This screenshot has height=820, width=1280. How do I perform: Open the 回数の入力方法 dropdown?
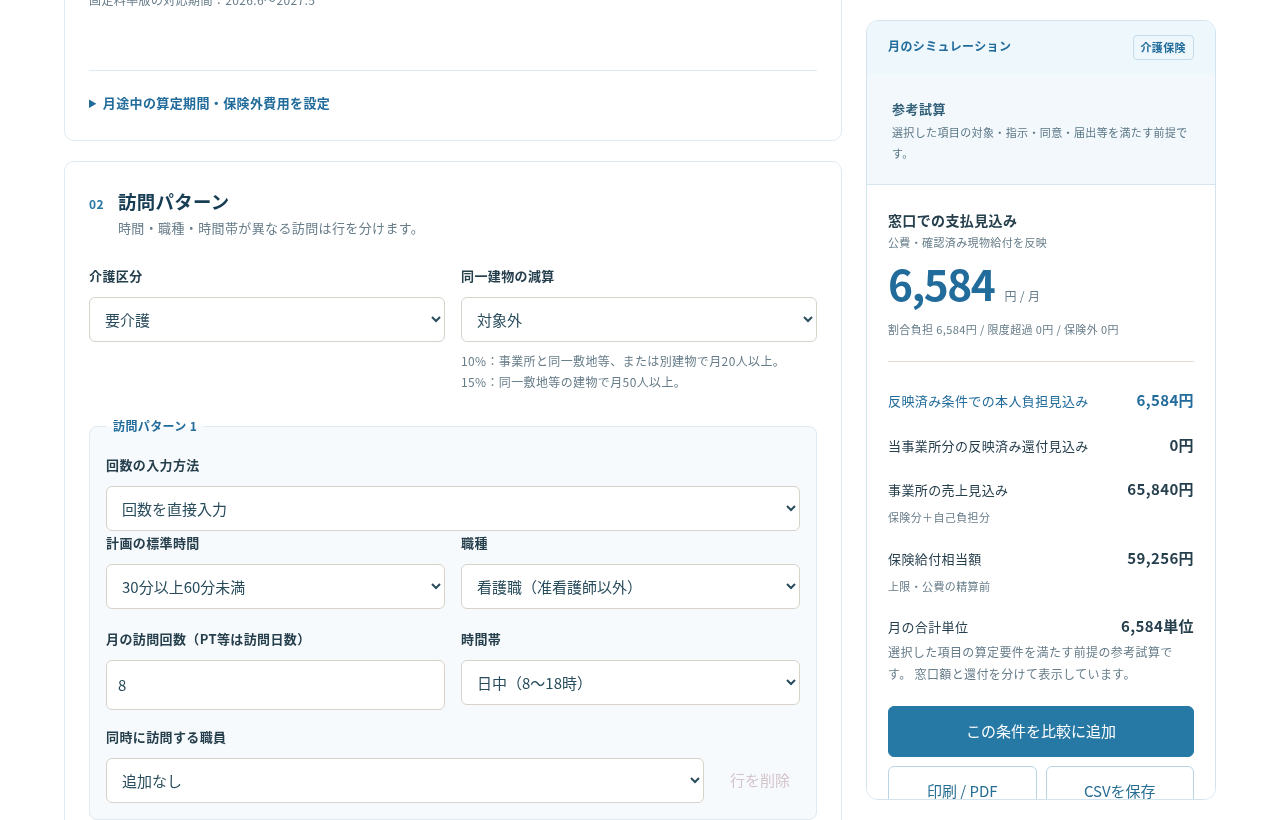click(x=453, y=508)
